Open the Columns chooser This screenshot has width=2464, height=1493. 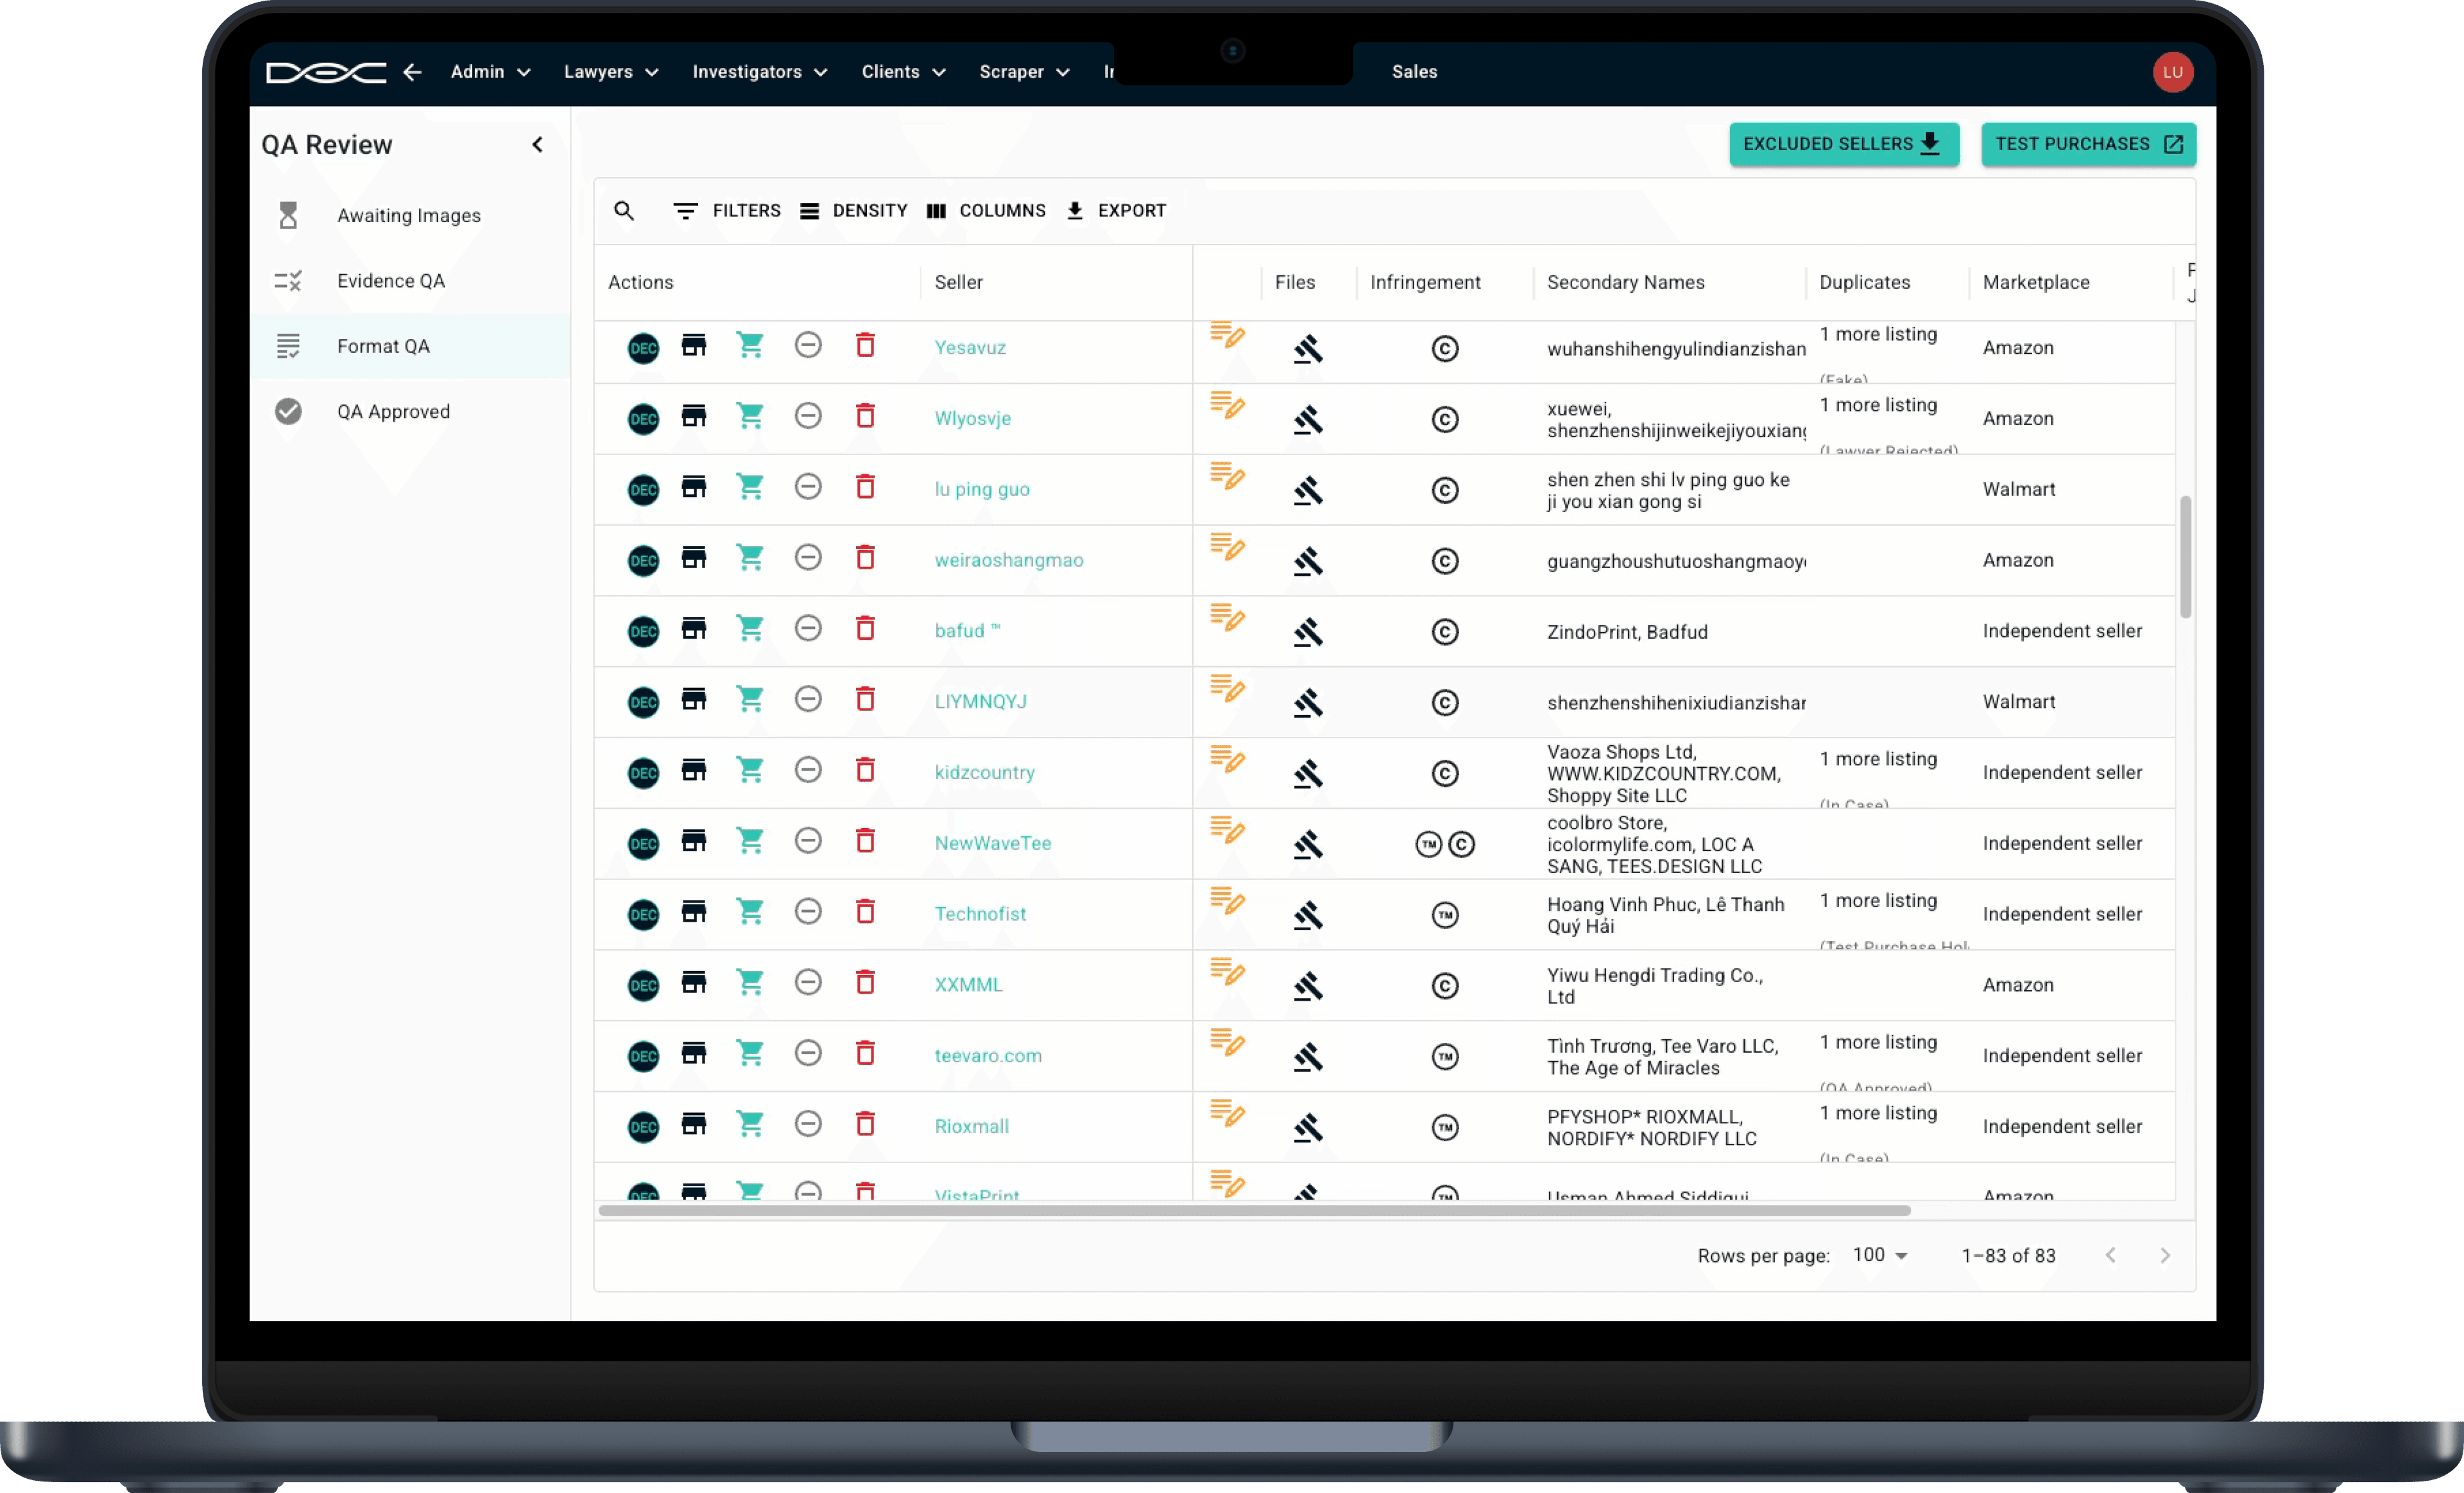(986, 211)
